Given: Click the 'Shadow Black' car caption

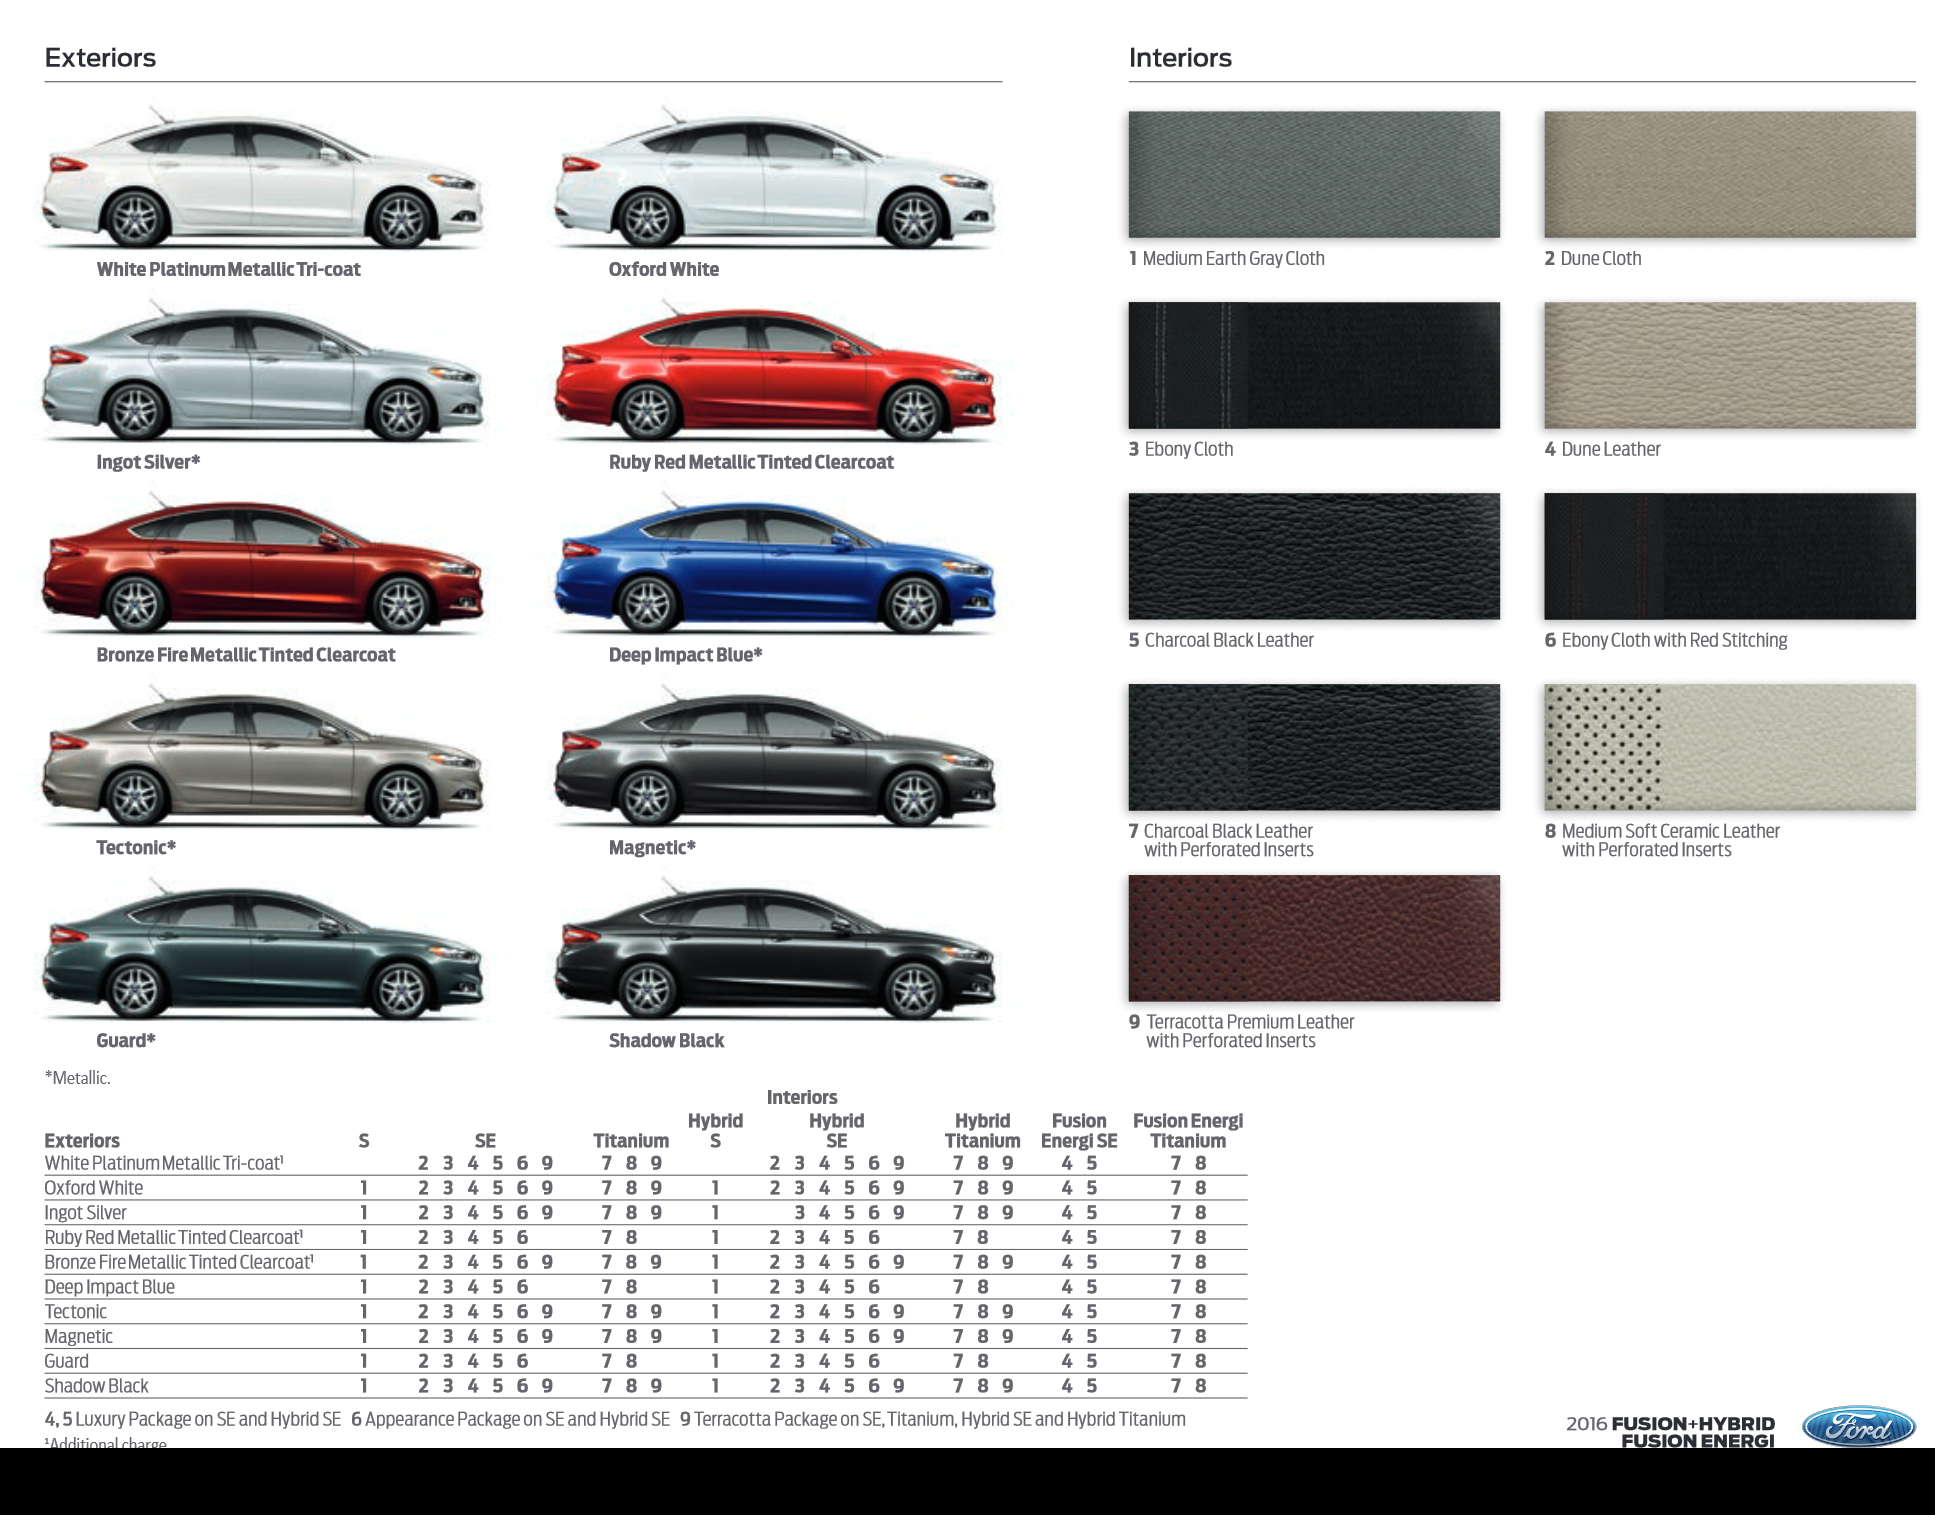Looking at the screenshot, I should tap(666, 1041).
